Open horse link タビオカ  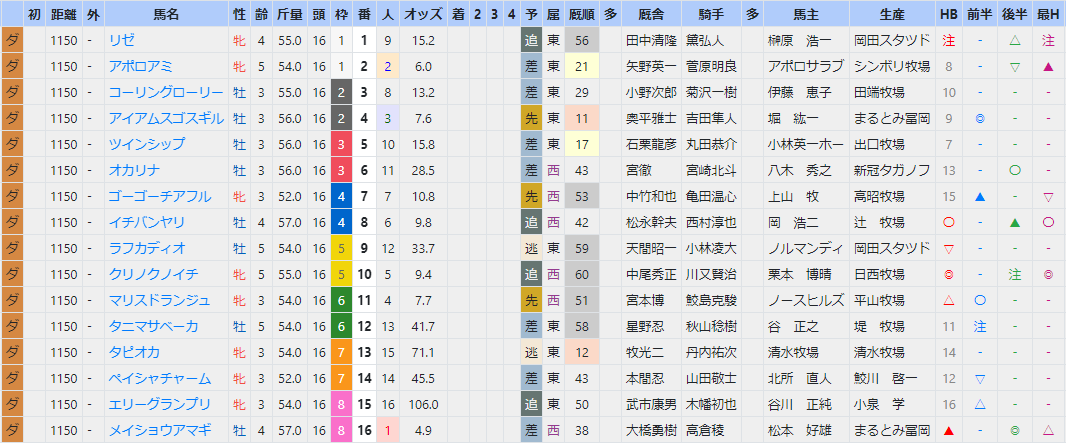point(135,352)
